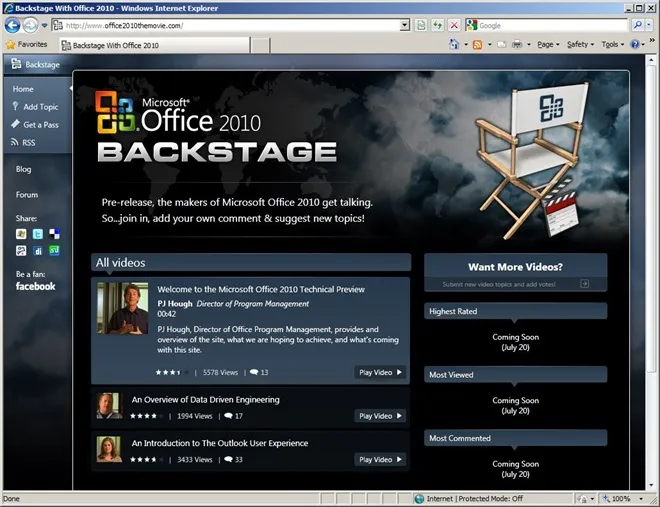The width and height of the screenshot is (660, 507).
Task: Click the Stop loading X button
Action: coord(455,25)
